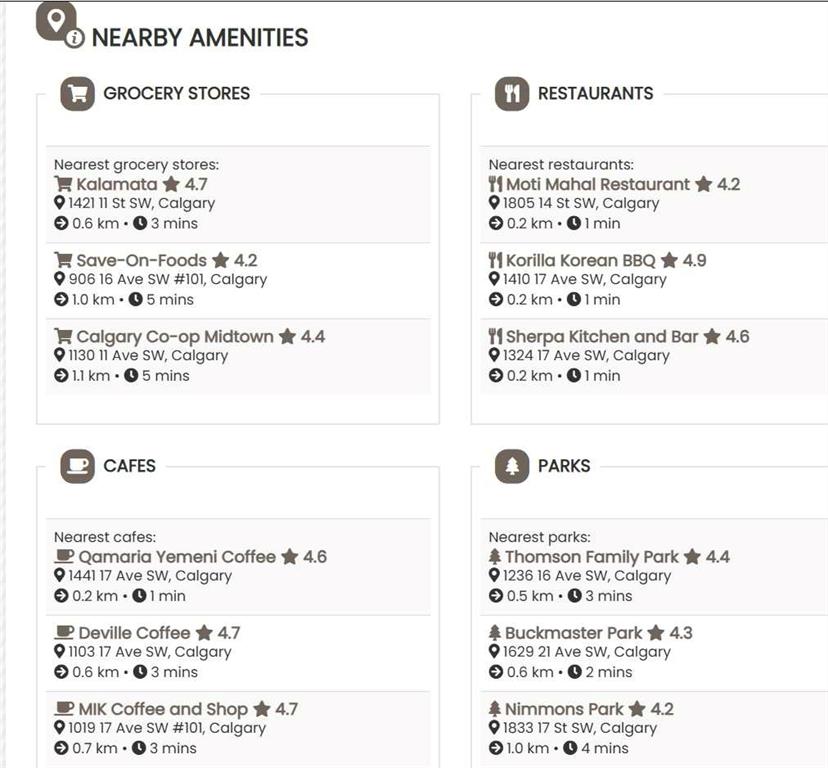Open the Kalamata grocery store link

tap(116, 185)
